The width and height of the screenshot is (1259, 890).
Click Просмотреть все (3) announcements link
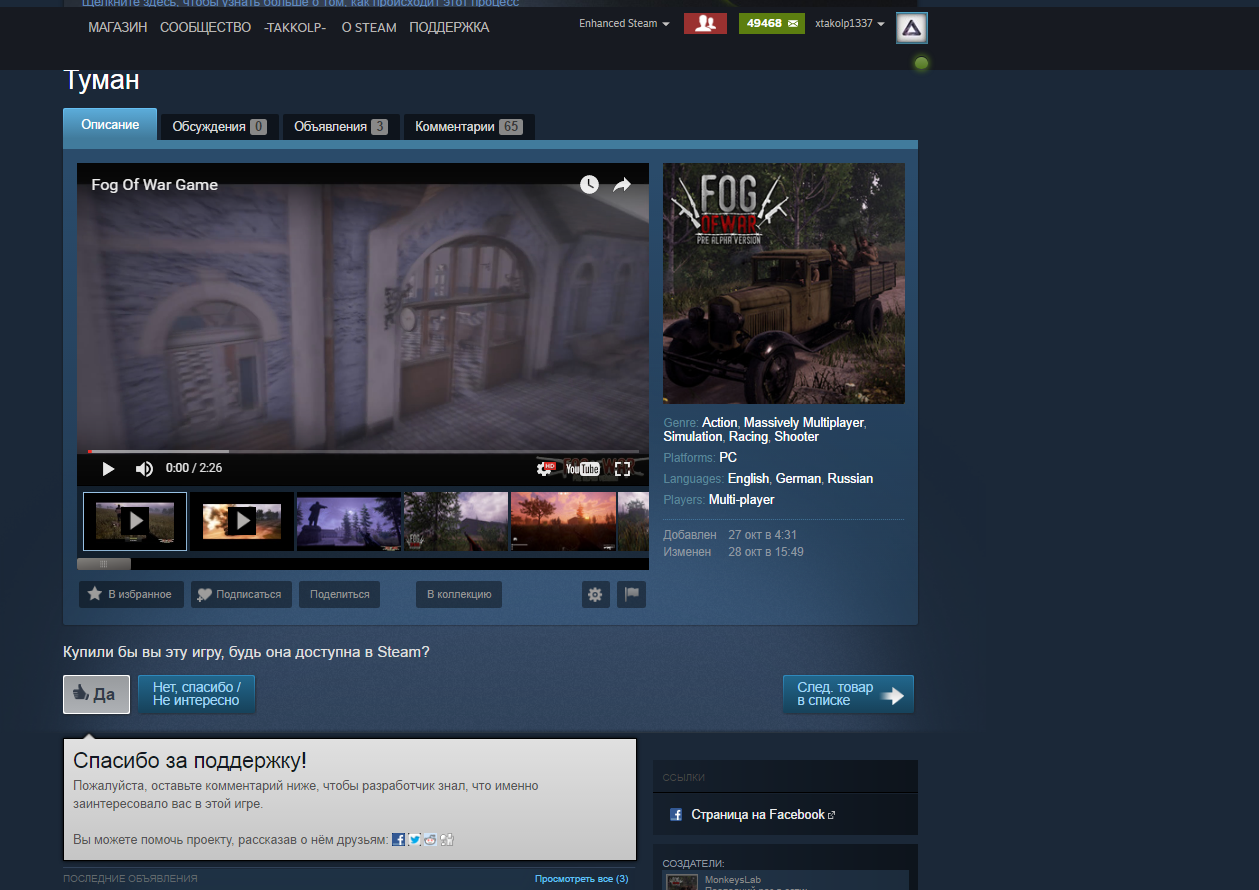pyautogui.click(x=582, y=879)
